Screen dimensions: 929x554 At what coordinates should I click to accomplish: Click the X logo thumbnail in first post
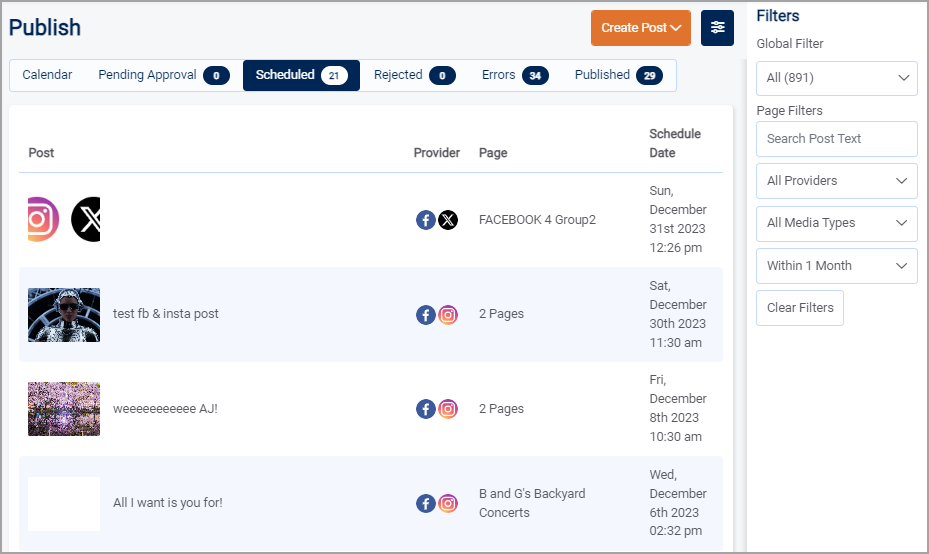tap(86, 219)
